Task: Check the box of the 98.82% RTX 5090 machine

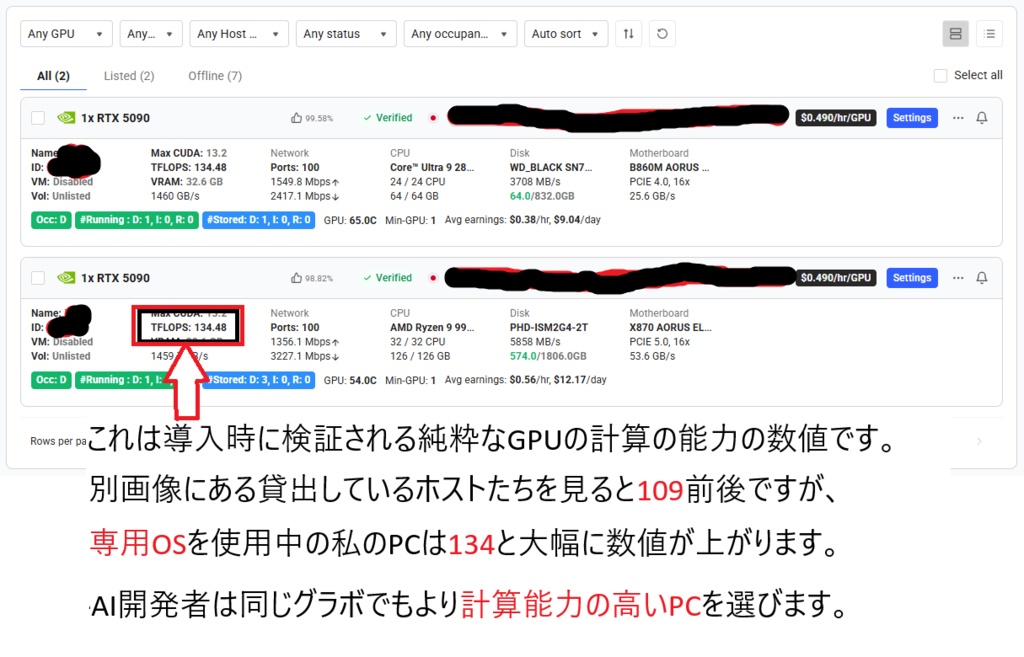Action: (38, 278)
